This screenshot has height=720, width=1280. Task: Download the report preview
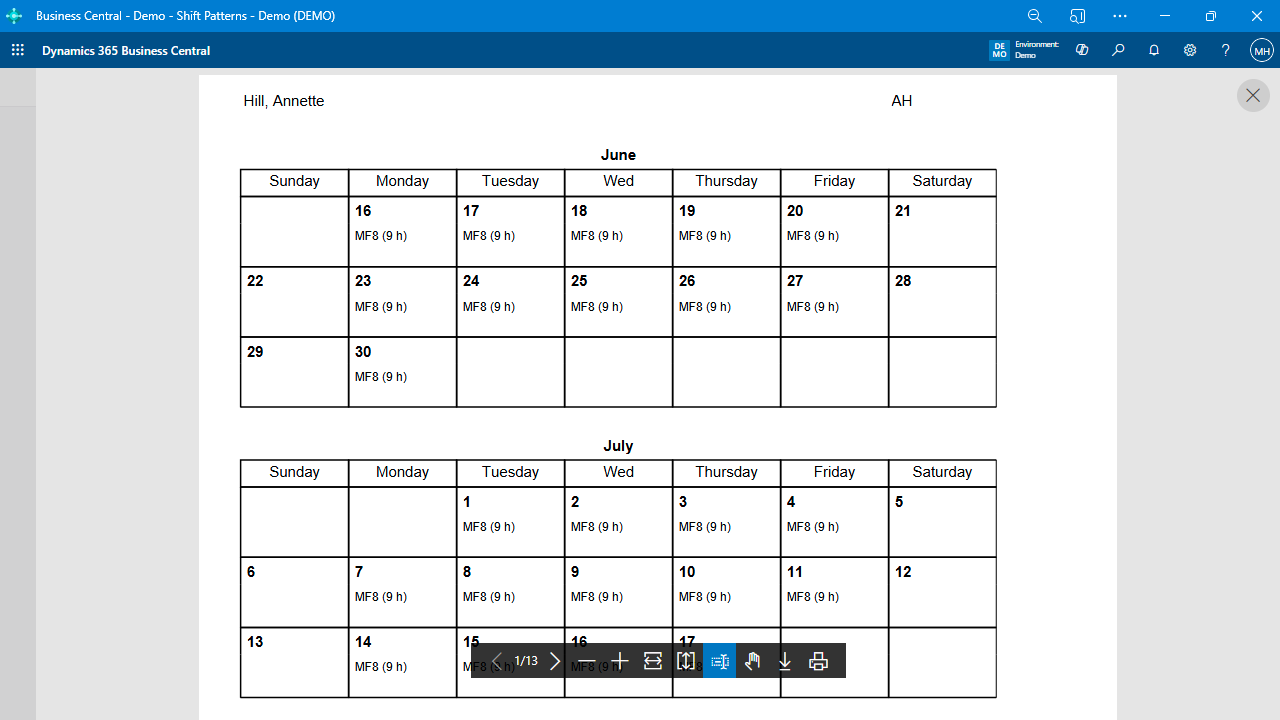coord(785,661)
